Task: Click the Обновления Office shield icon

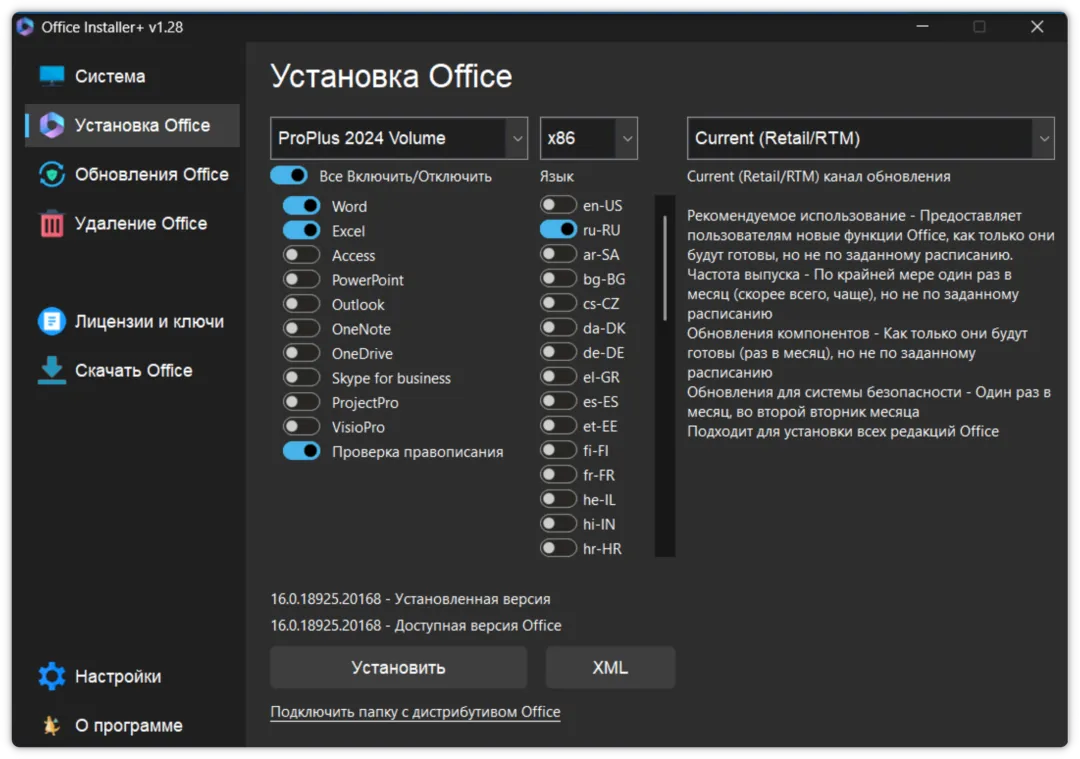Action: coord(52,174)
